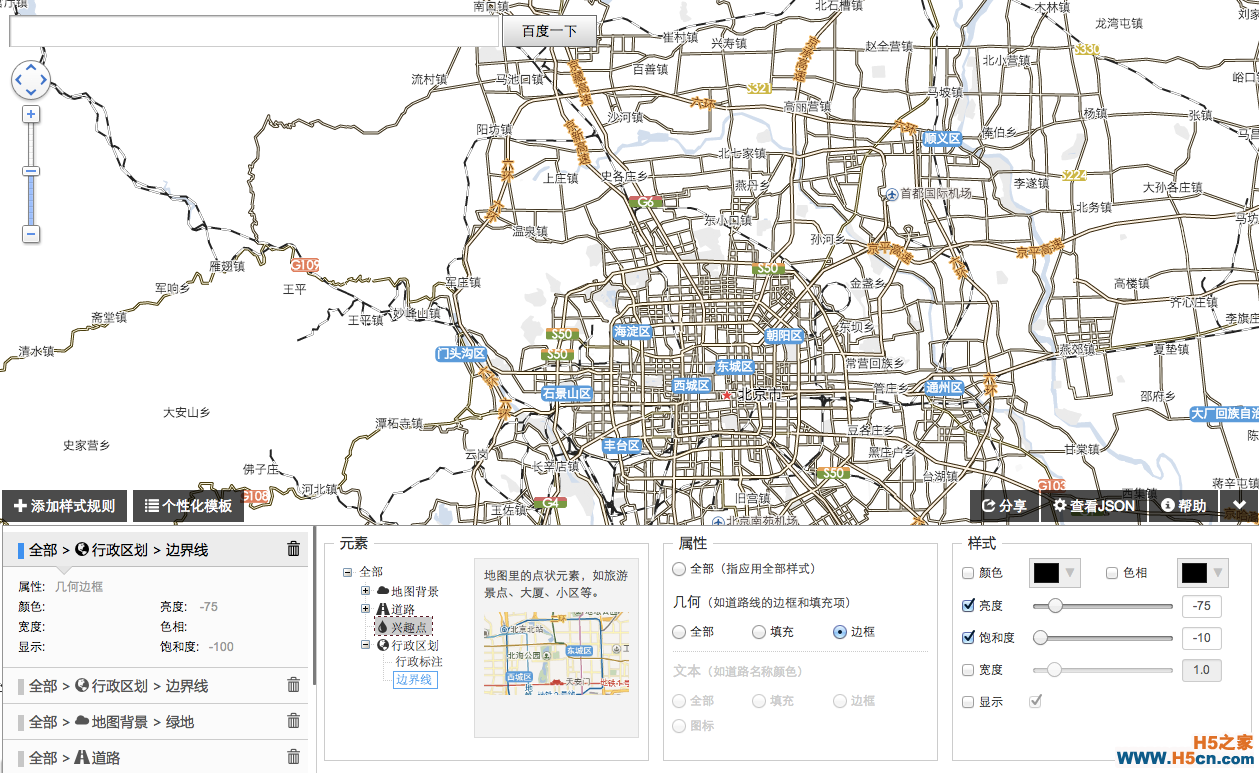Click the 兴趣点 preview map thumbnail
The image size is (1259, 773).
(556, 653)
